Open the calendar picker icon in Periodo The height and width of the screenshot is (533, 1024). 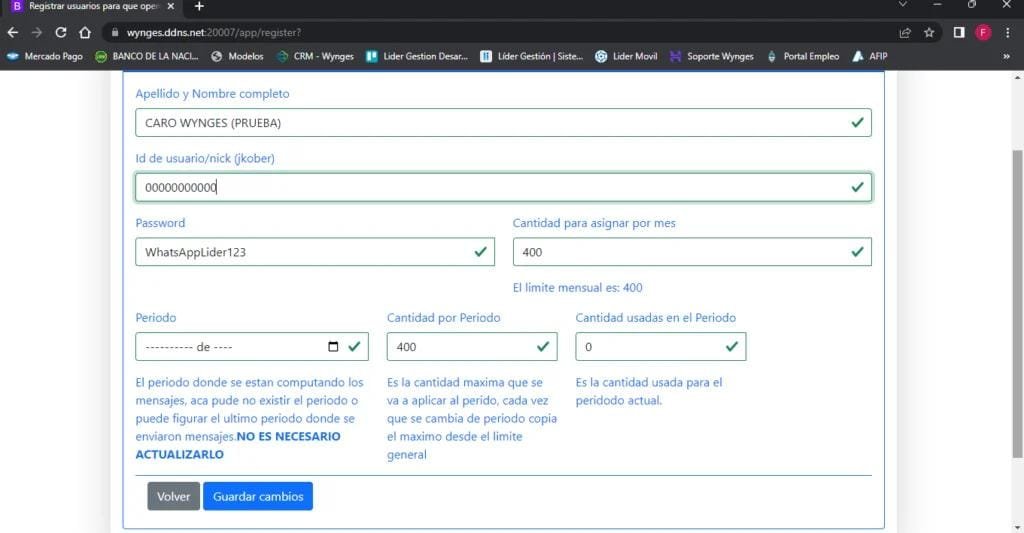pos(333,347)
